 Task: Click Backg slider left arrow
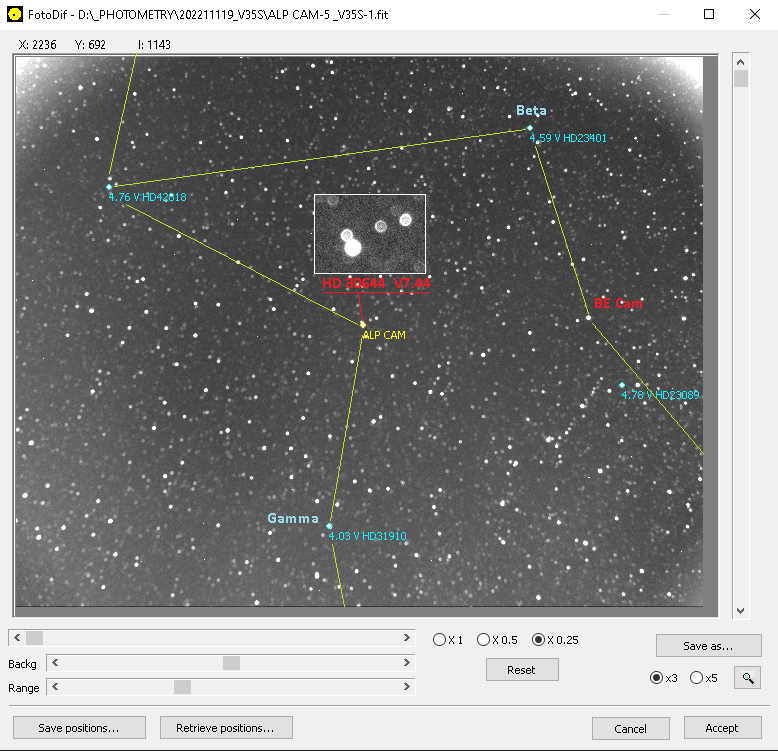tap(53, 663)
